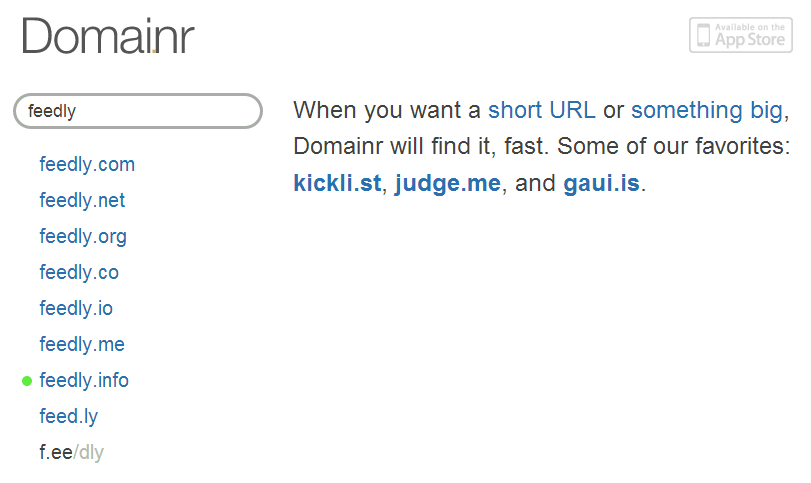Follow the 'short URL' link
Image resolution: width=811 pixels, height=483 pixels.
click(x=542, y=110)
